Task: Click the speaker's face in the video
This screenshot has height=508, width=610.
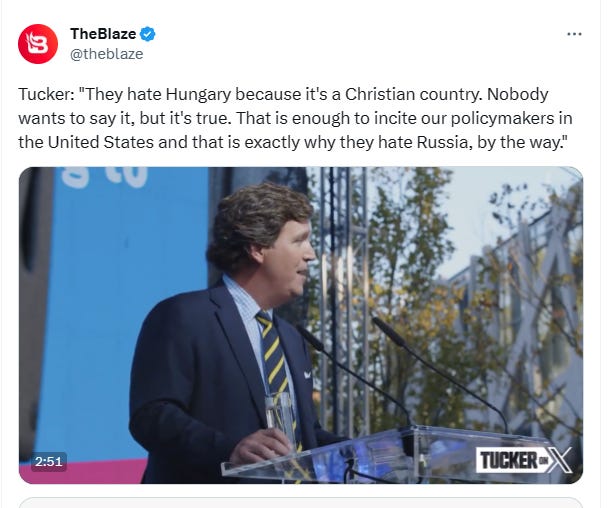Action: click(291, 259)
